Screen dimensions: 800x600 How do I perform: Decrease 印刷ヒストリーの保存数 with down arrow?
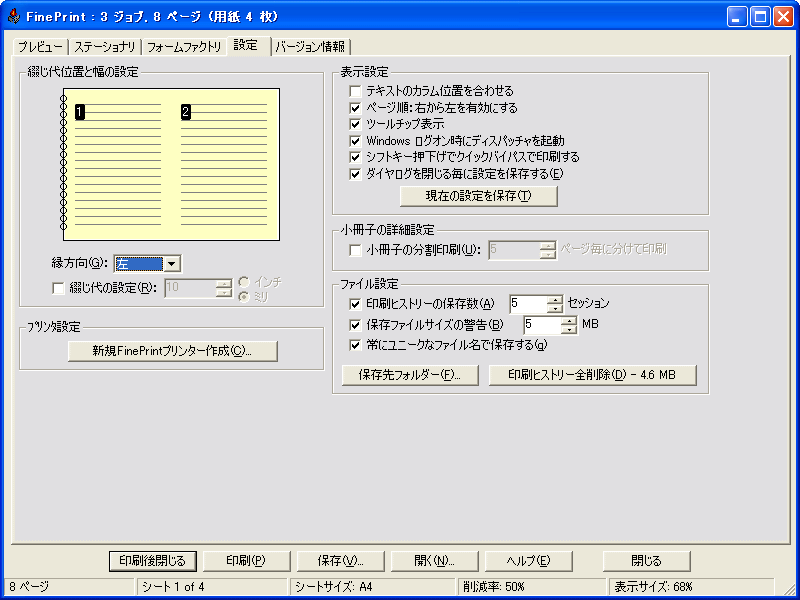tap(555, 308)
